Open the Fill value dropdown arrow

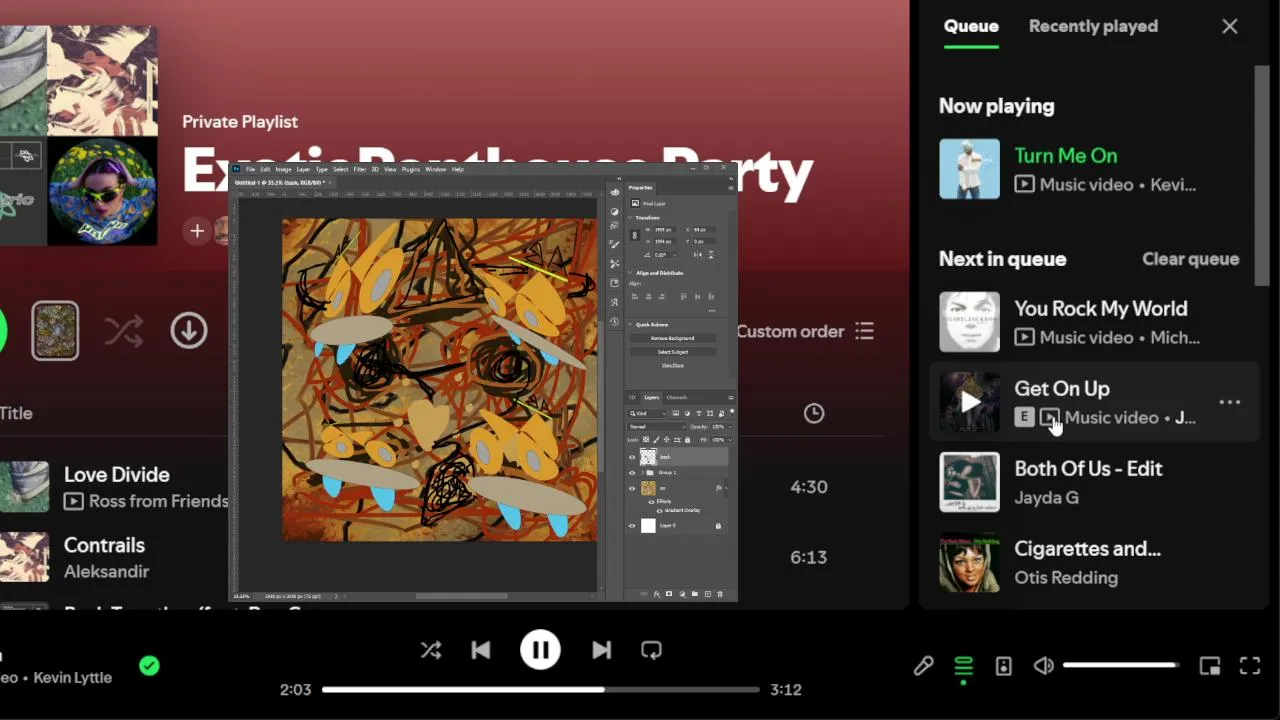pyautogui.click(x=730, y=440)
